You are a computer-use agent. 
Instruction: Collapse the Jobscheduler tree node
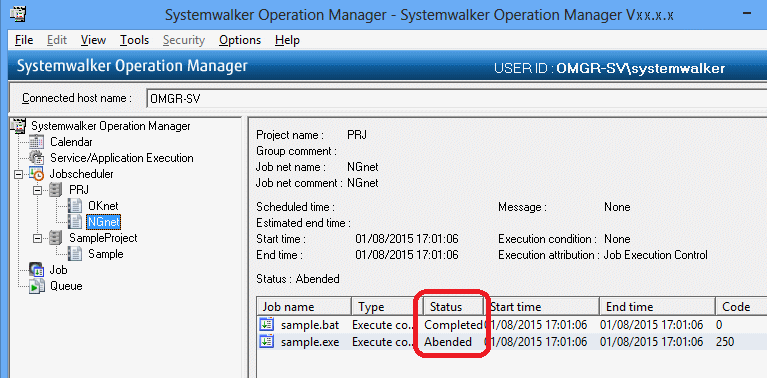tap(18, 174)
